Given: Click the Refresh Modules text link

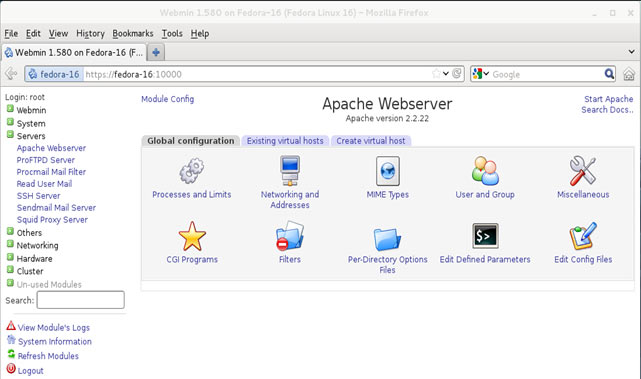Looking at the screenshot, I should [48, 356].
